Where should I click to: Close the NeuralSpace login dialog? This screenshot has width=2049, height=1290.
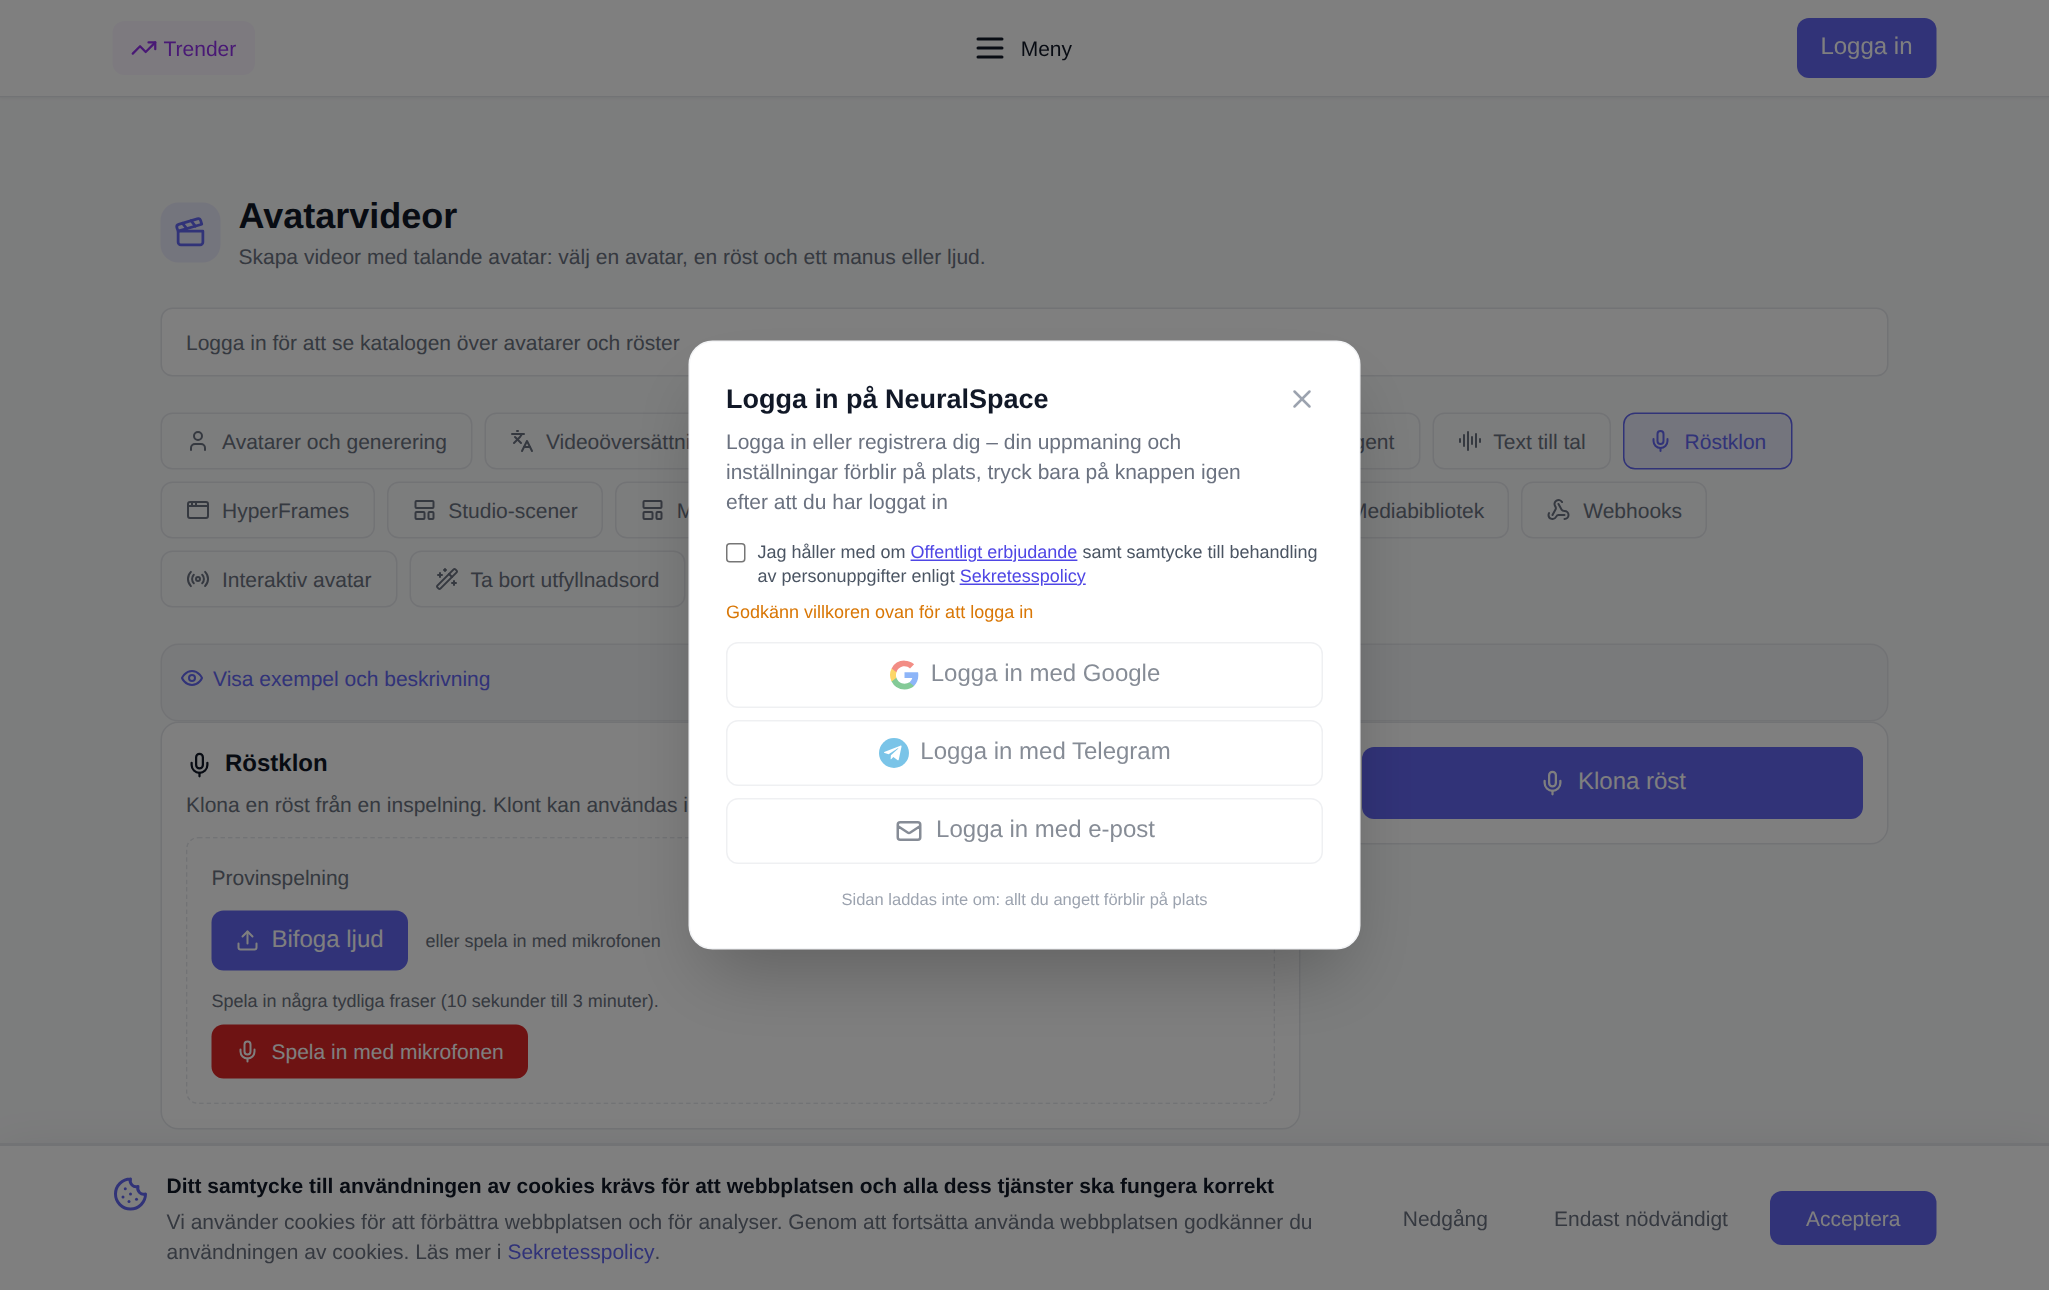tap(1301, 399)
